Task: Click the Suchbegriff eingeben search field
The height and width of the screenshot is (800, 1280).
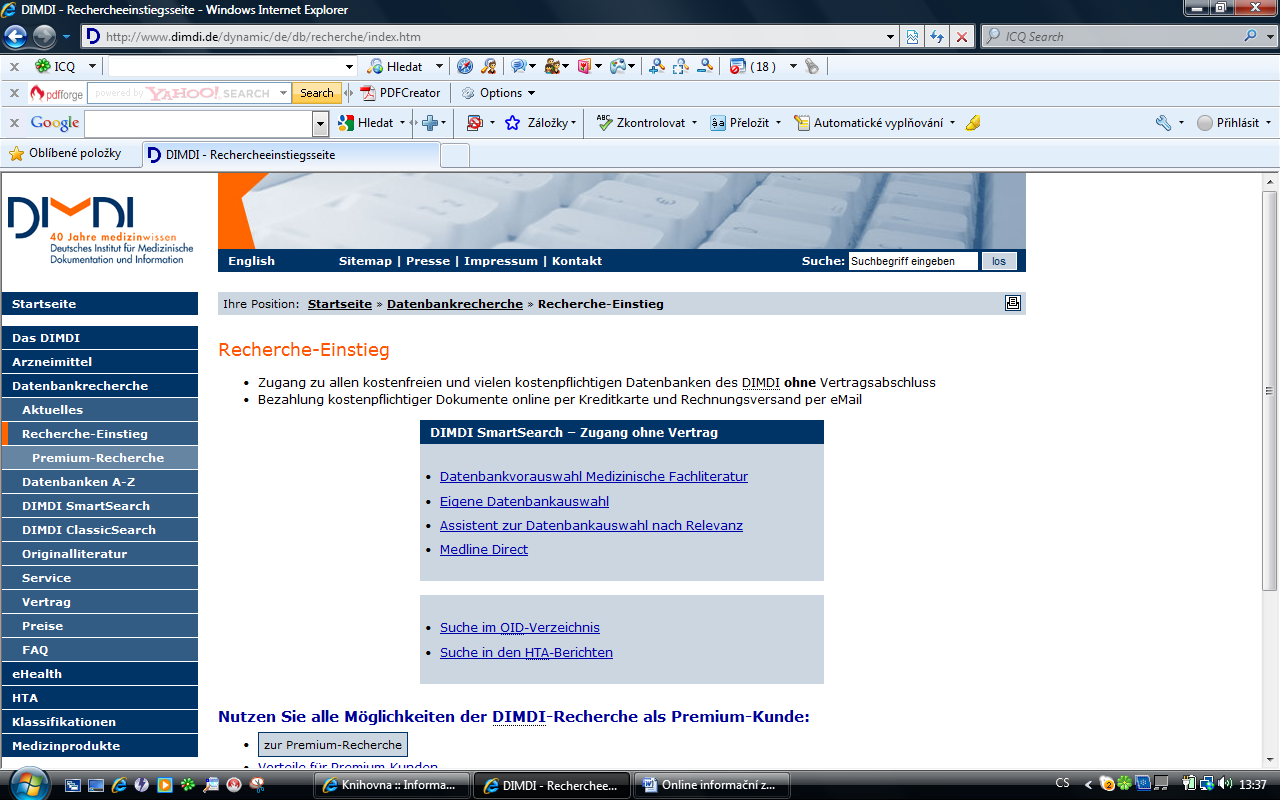Action: pos(913,261)
